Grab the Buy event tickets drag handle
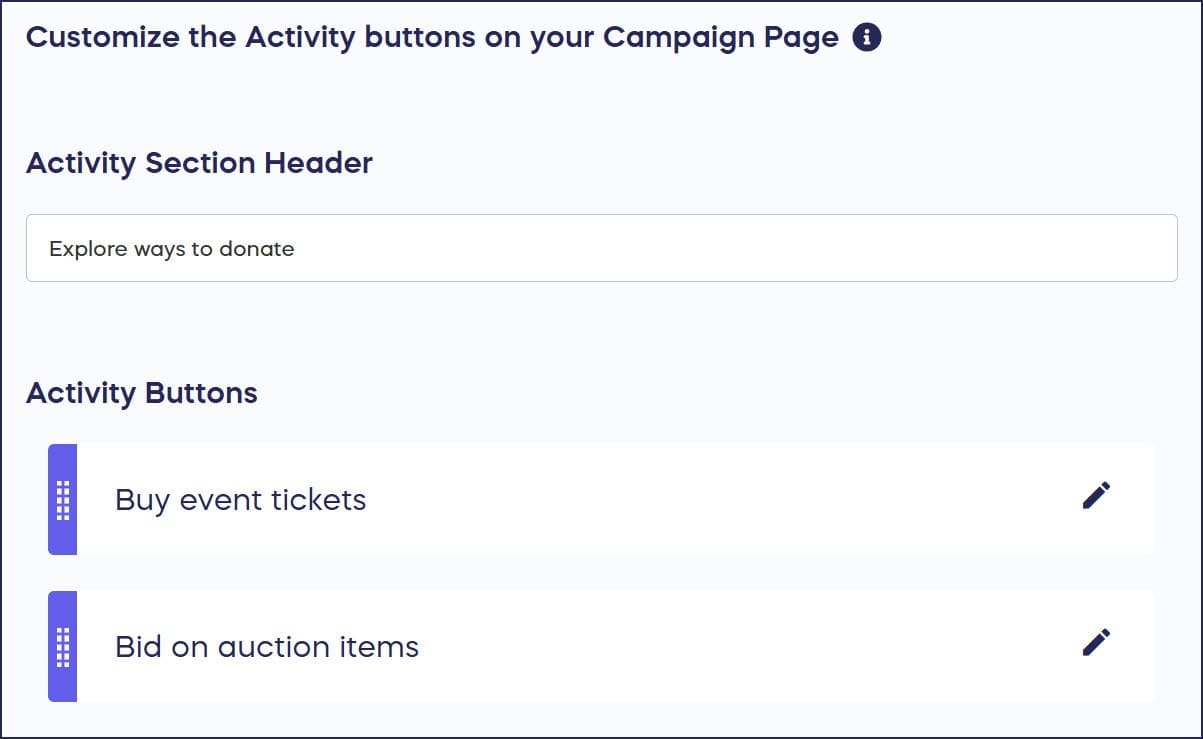 click(x=62, y=499)
